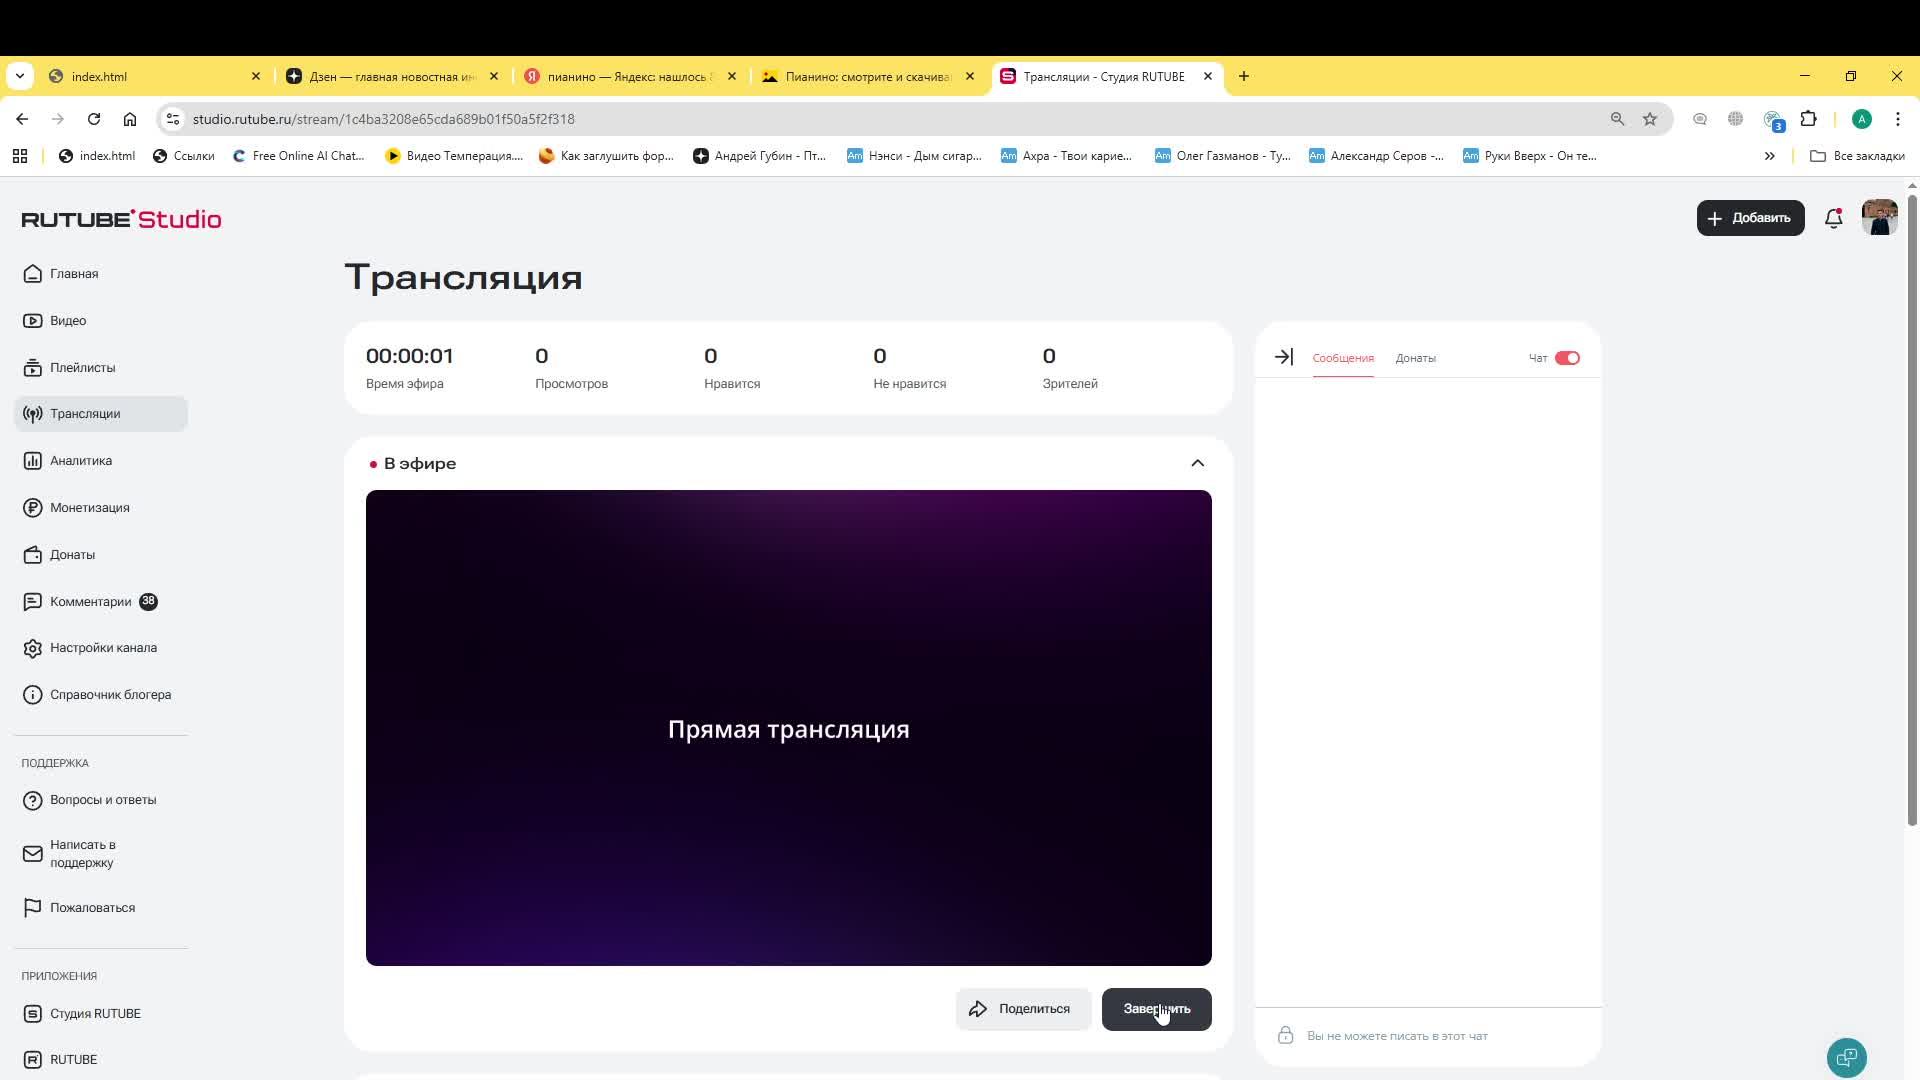Open the Монетизация section
1920x1080 pixels.
click(x=89, y=507)
